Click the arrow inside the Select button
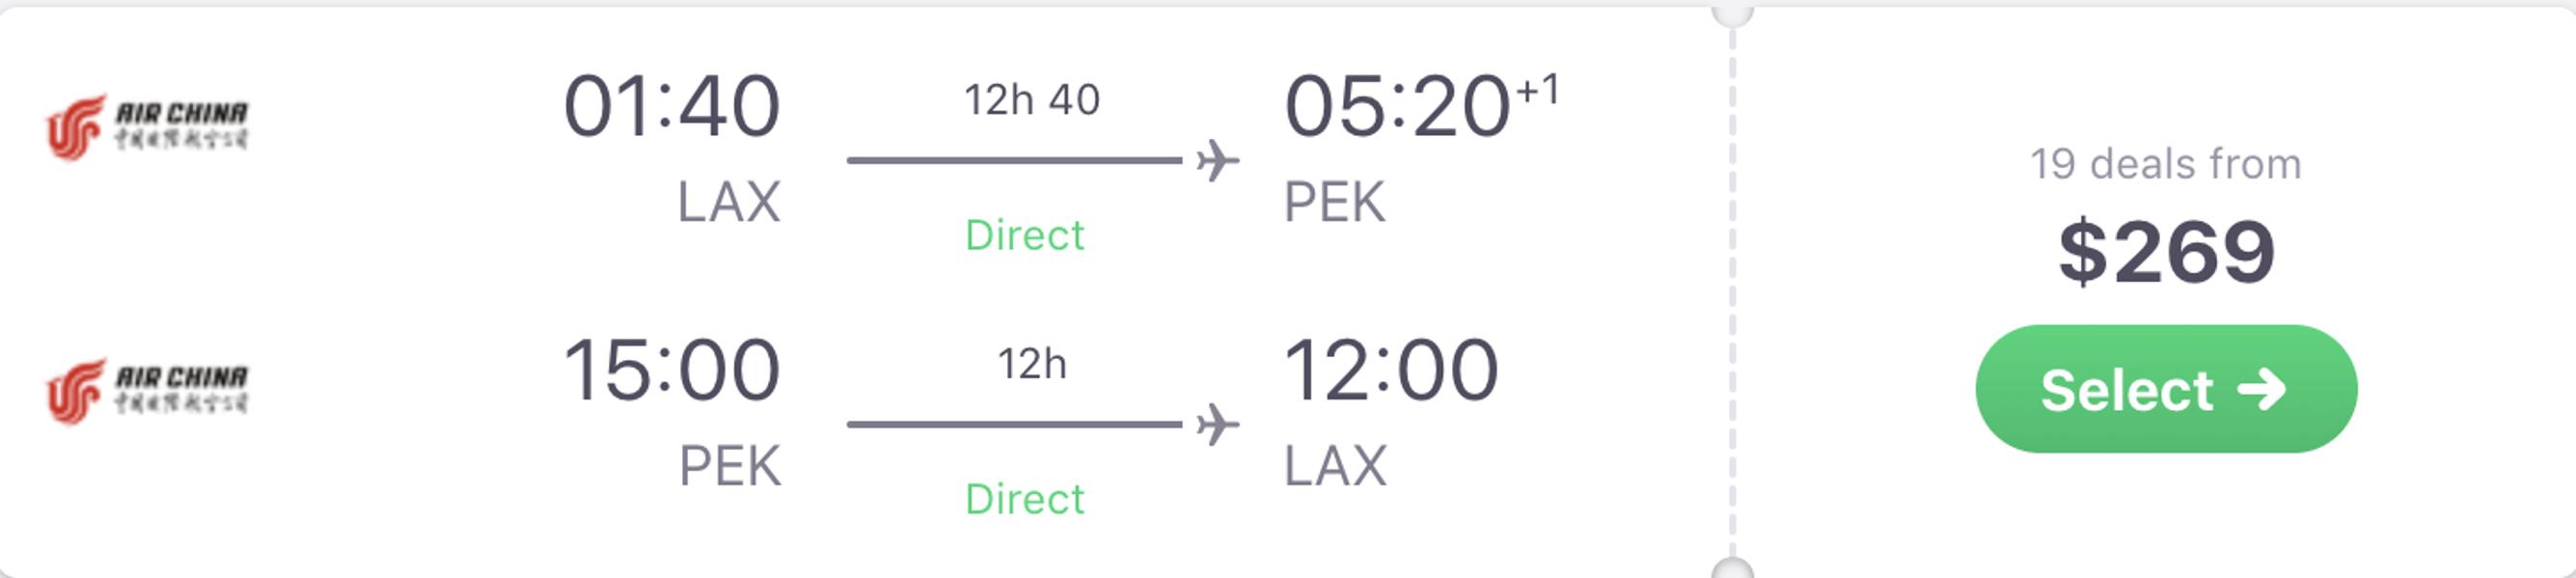The height and width of the screenshot is (578, 2576). pyautogui.click(x=2262, y=389)
